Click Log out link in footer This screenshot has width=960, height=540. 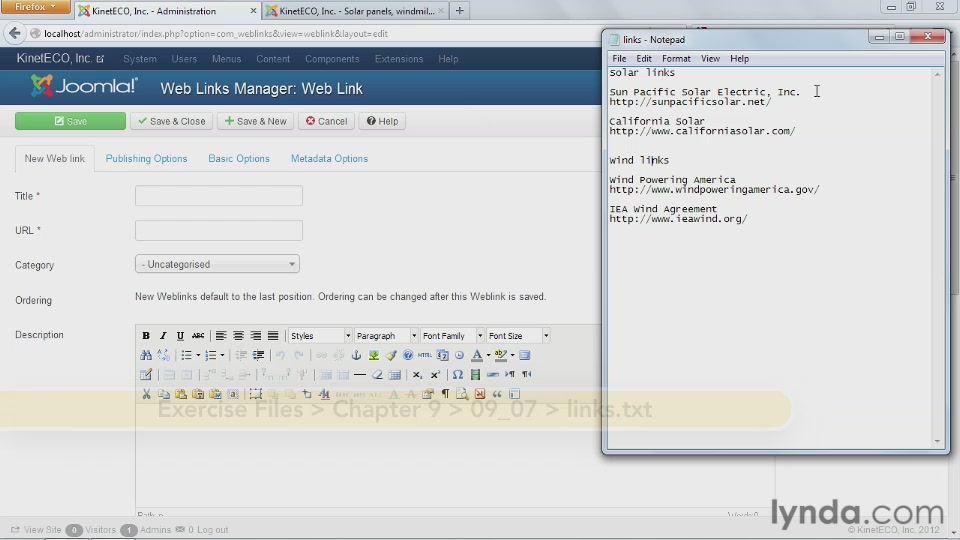click(x=212, y=530)
